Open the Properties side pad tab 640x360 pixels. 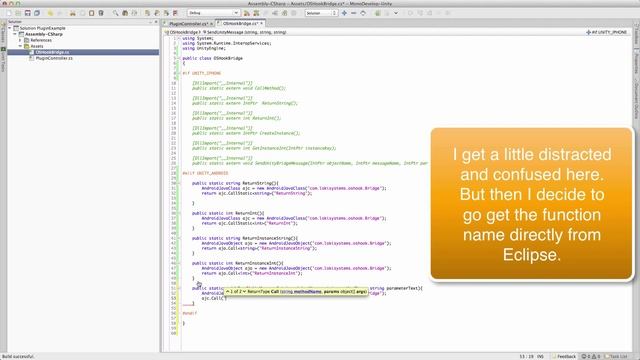(x=636, y=62)
